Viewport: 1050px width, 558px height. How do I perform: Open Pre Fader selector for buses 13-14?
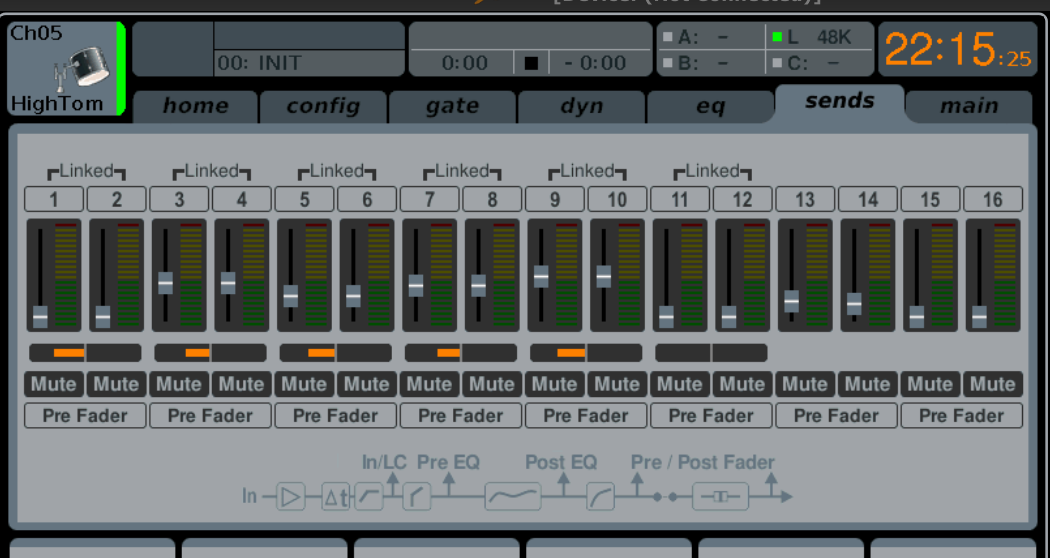tap(836, 416)
